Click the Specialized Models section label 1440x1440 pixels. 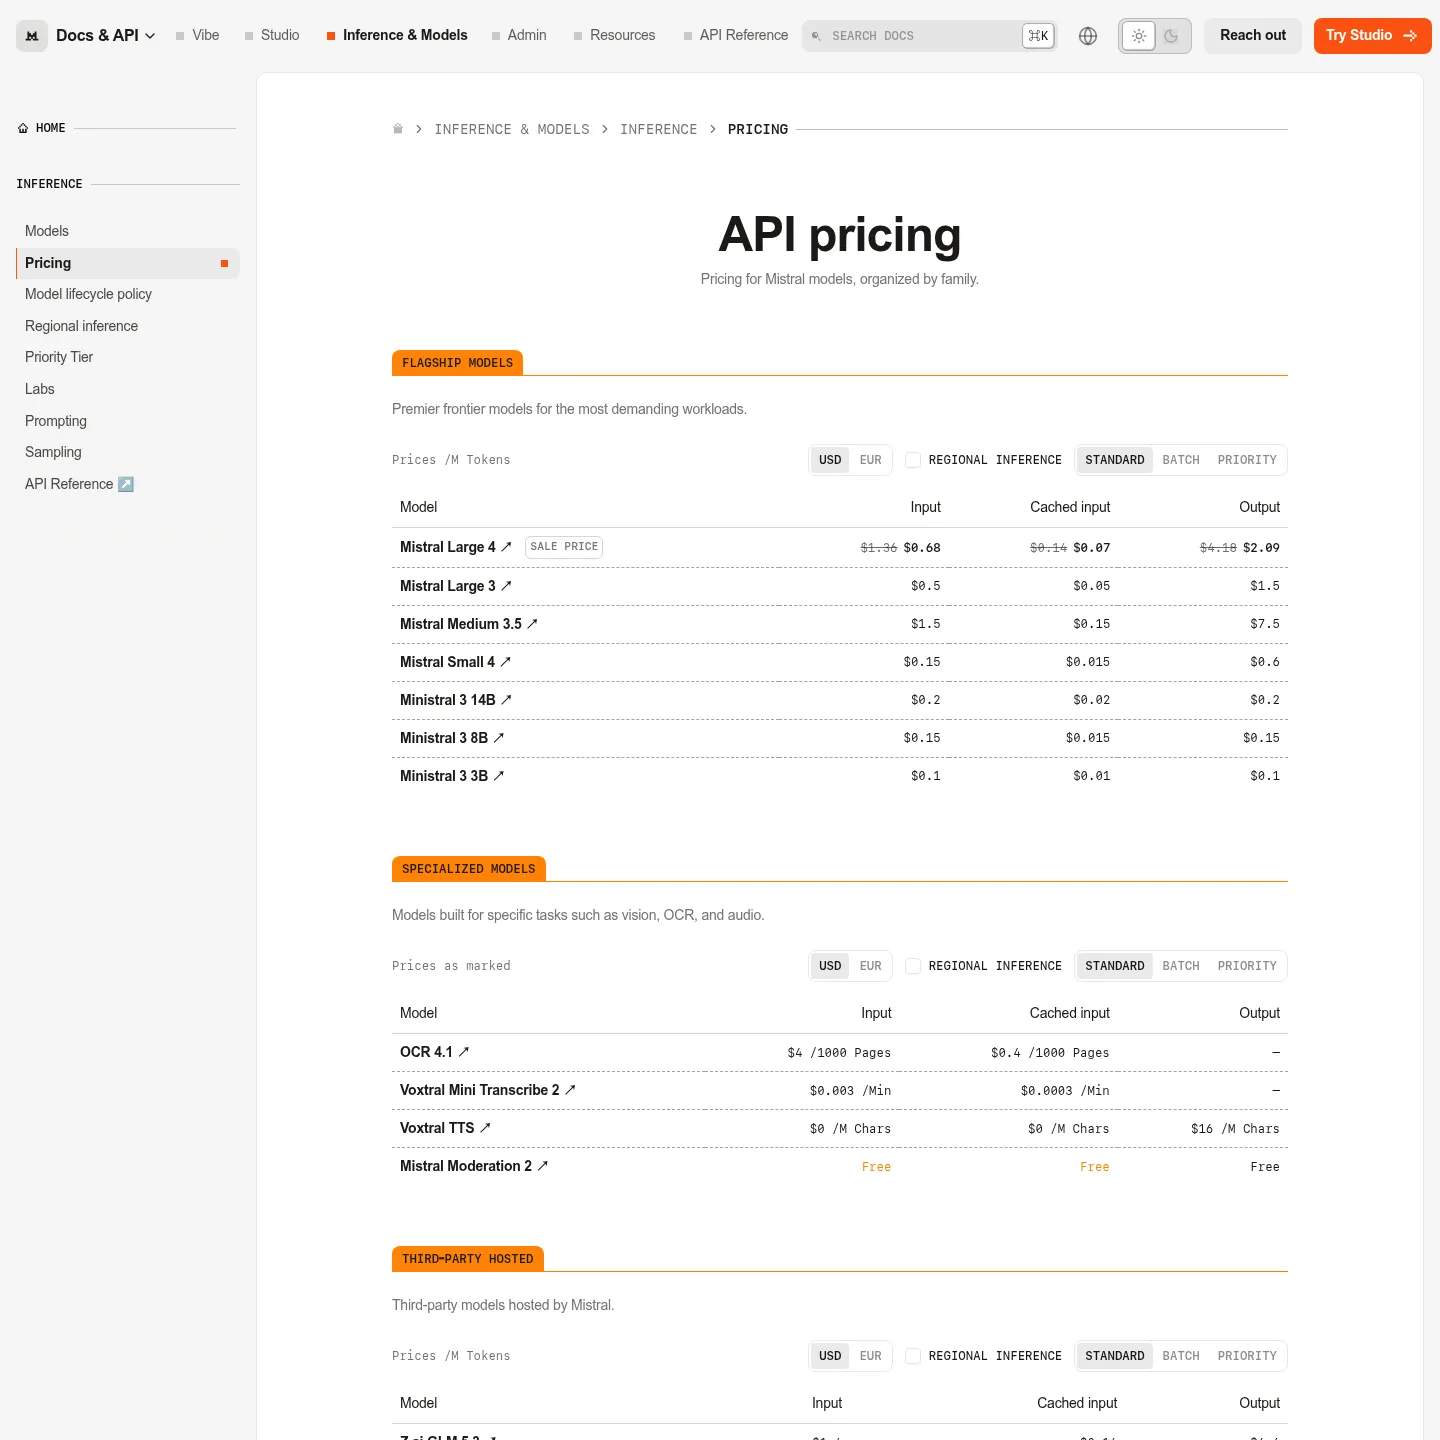(x=468, y=869)
